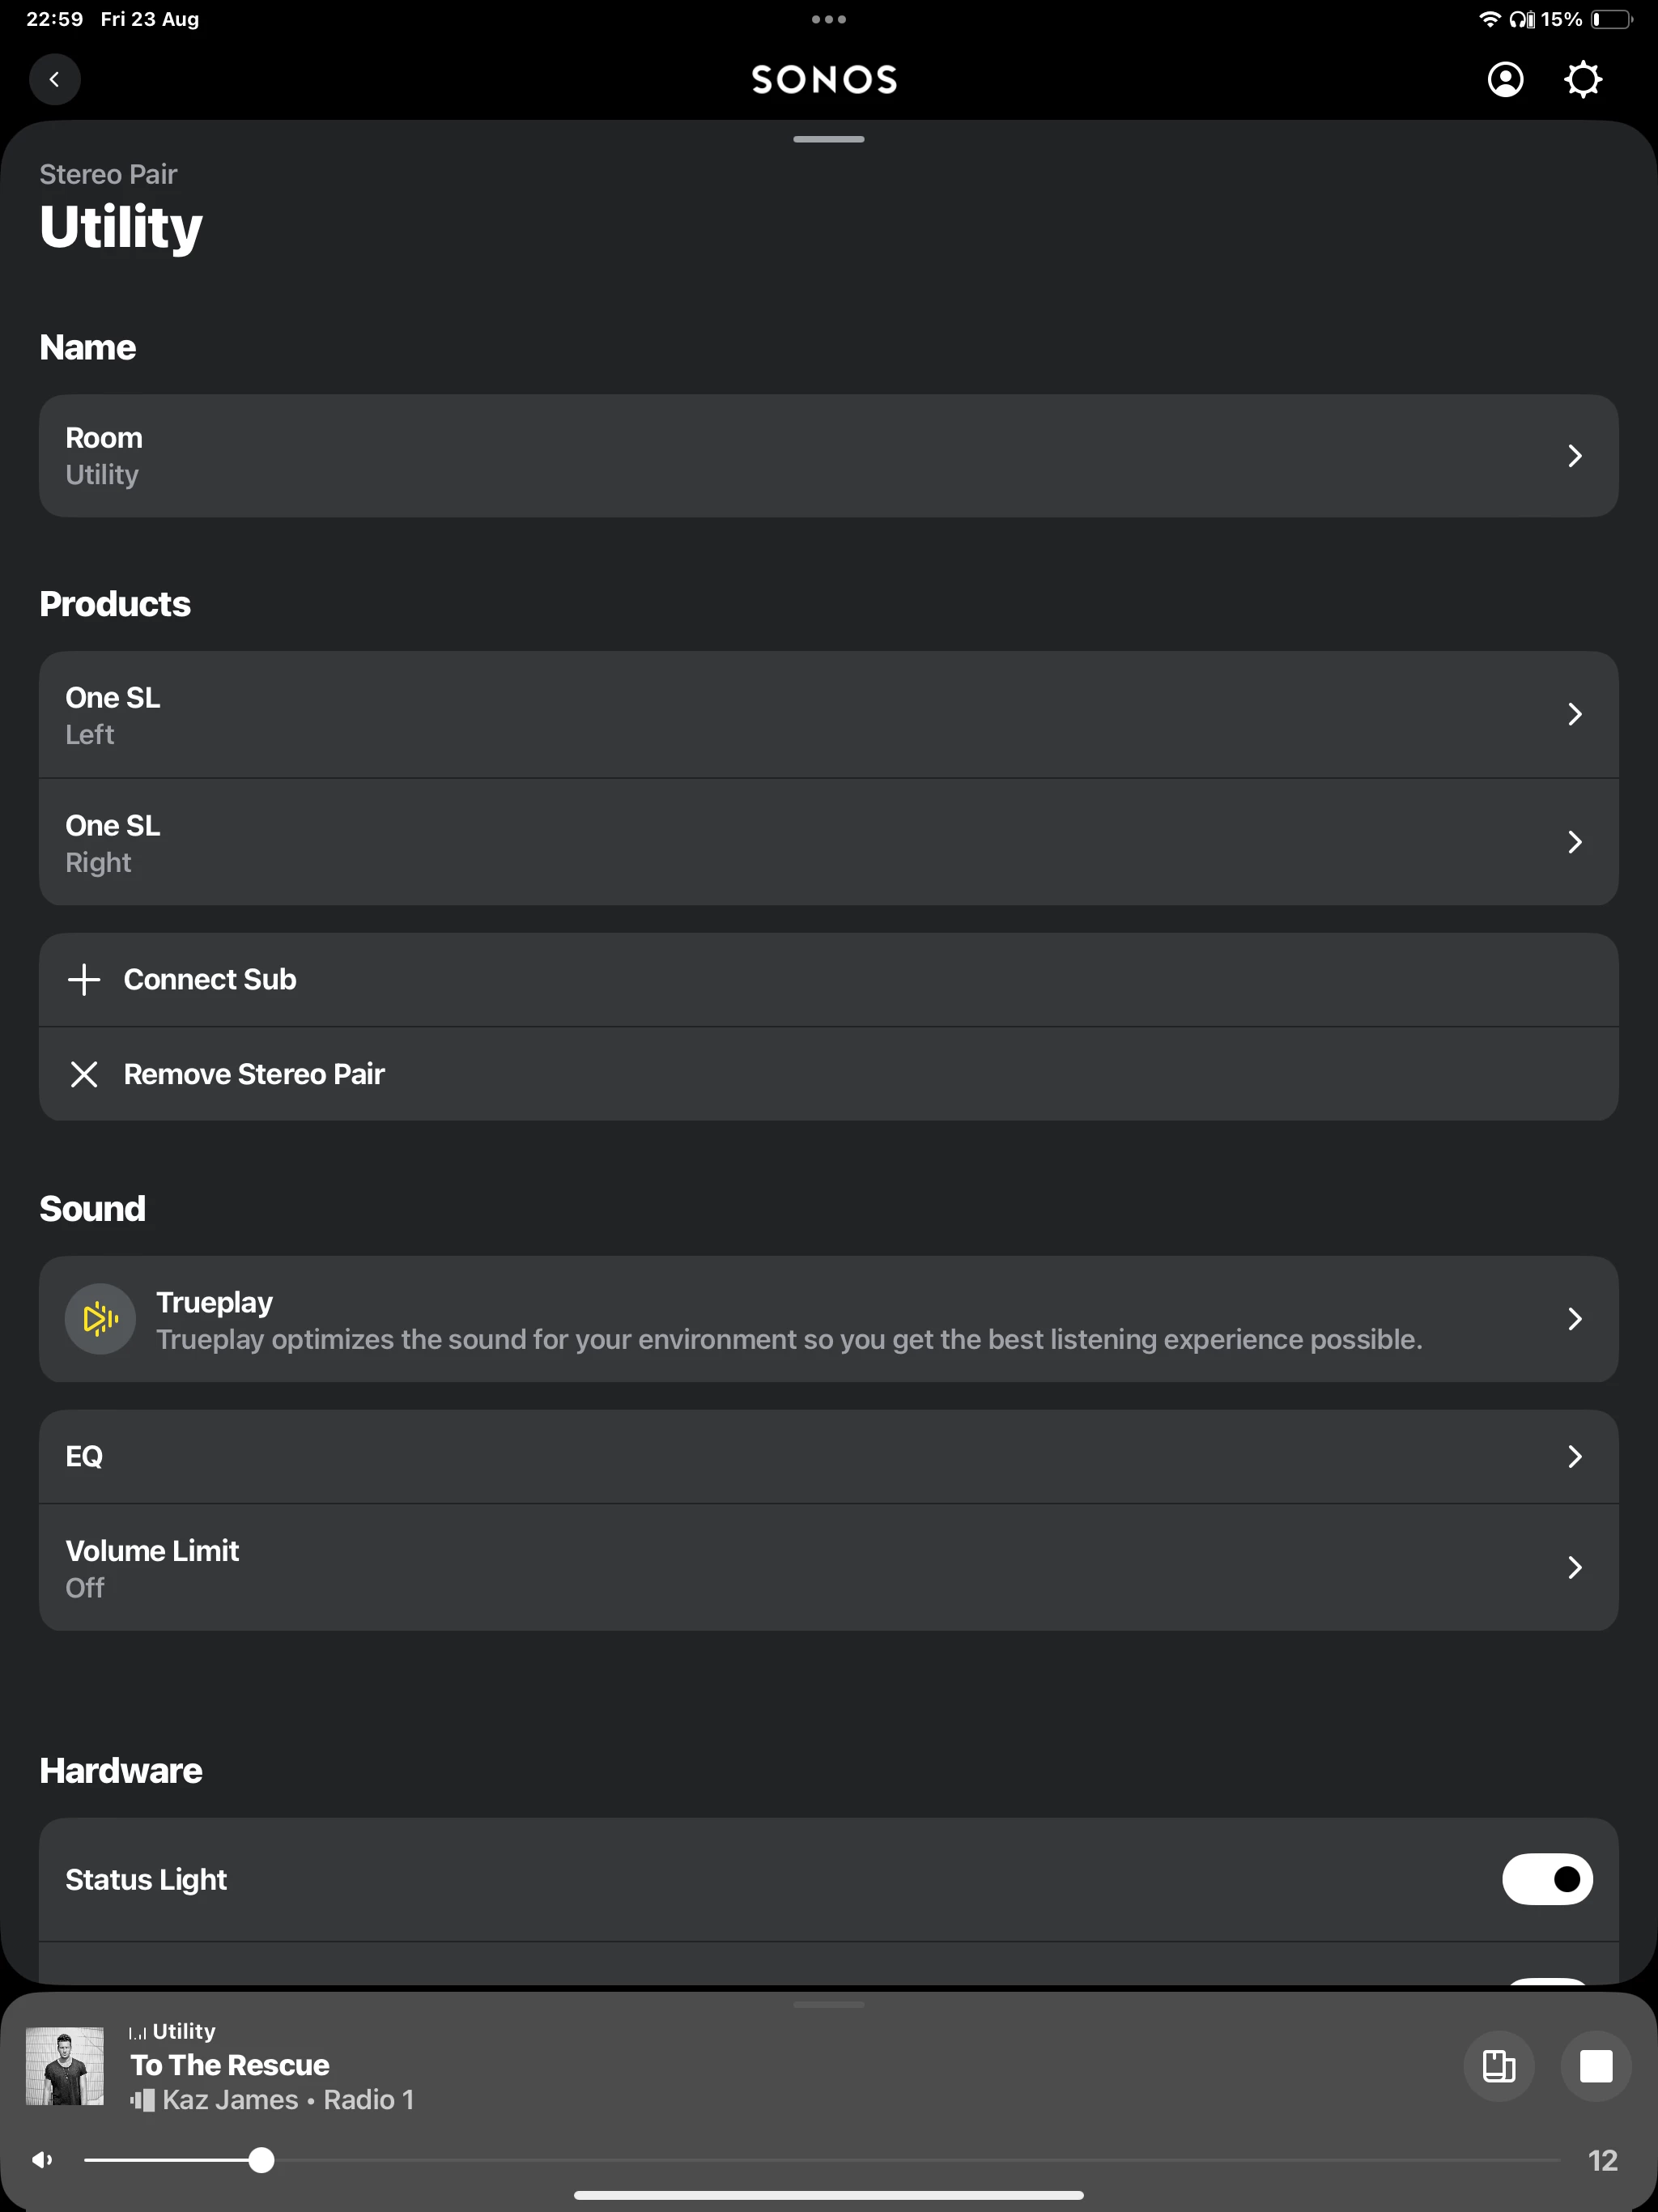Open the account profile icon
The height and width of the screenshot is (2212, 1658).
1505,79
